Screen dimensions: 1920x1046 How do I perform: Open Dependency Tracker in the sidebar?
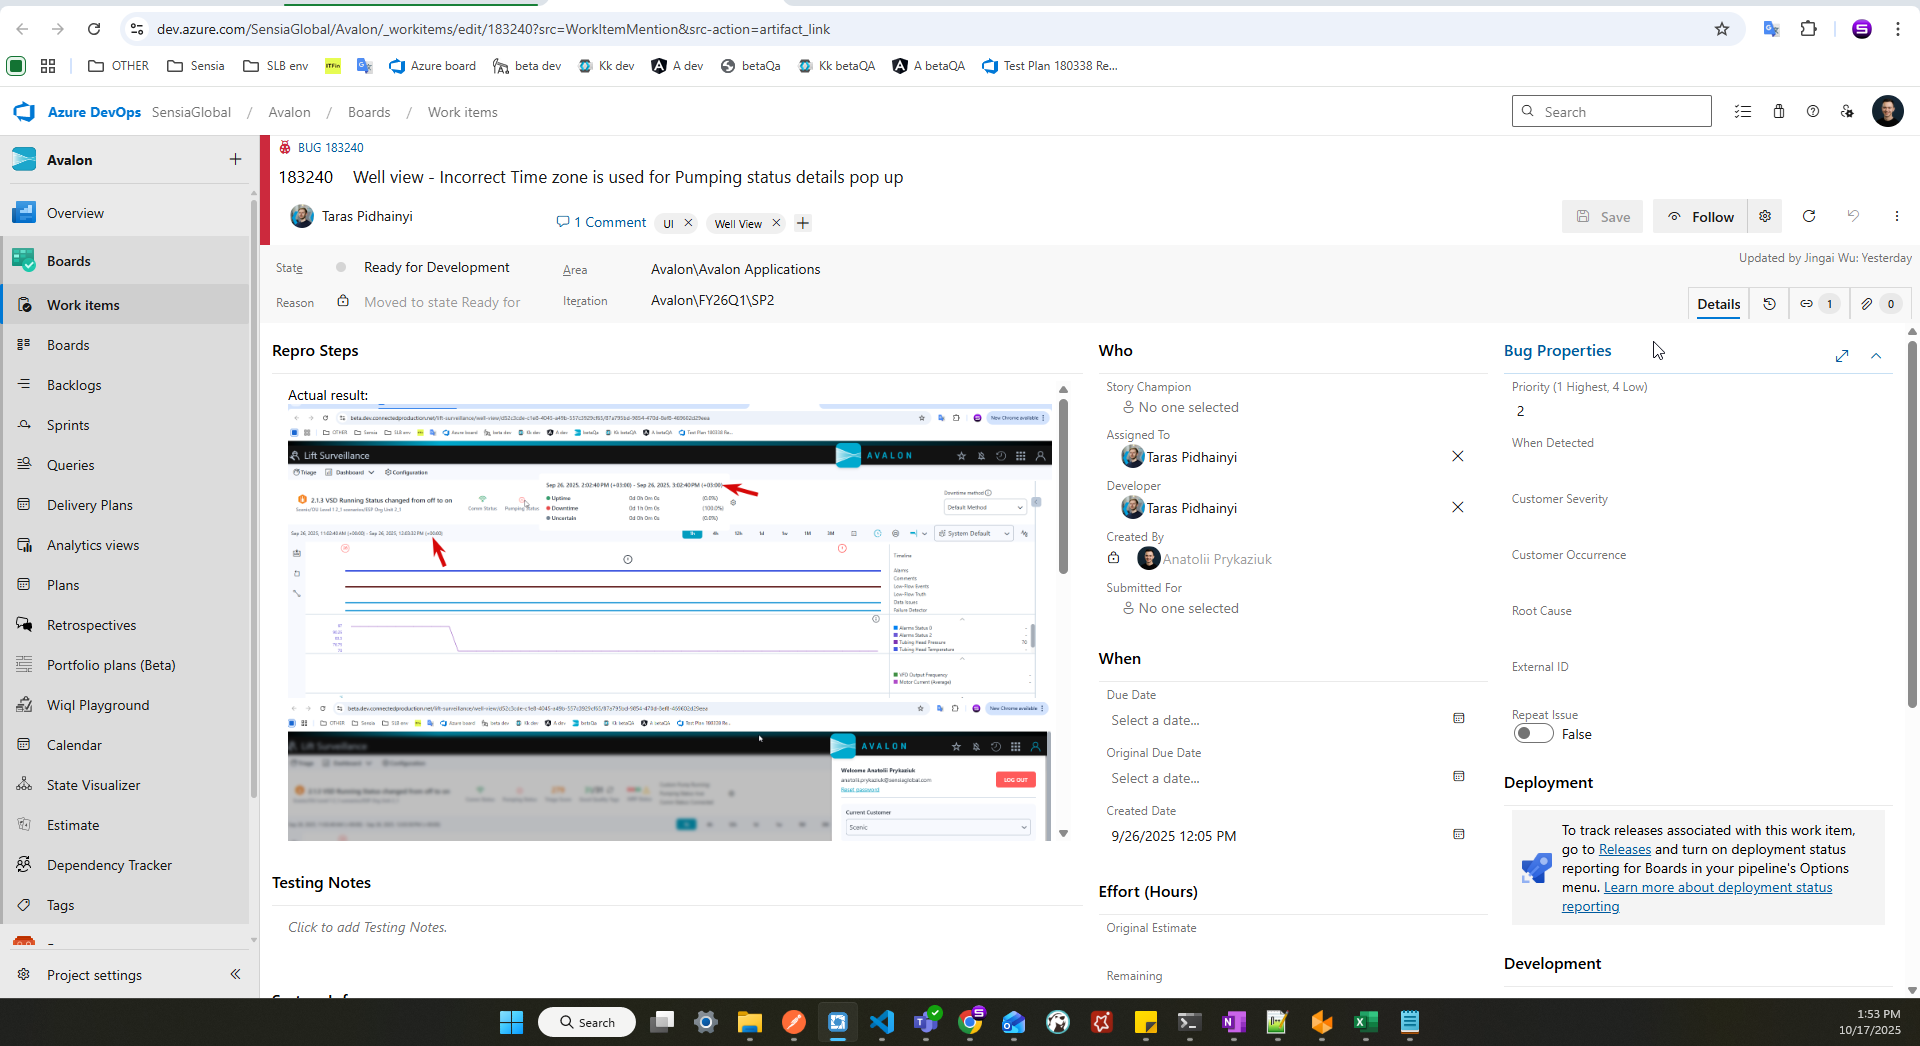pos(126,865)
